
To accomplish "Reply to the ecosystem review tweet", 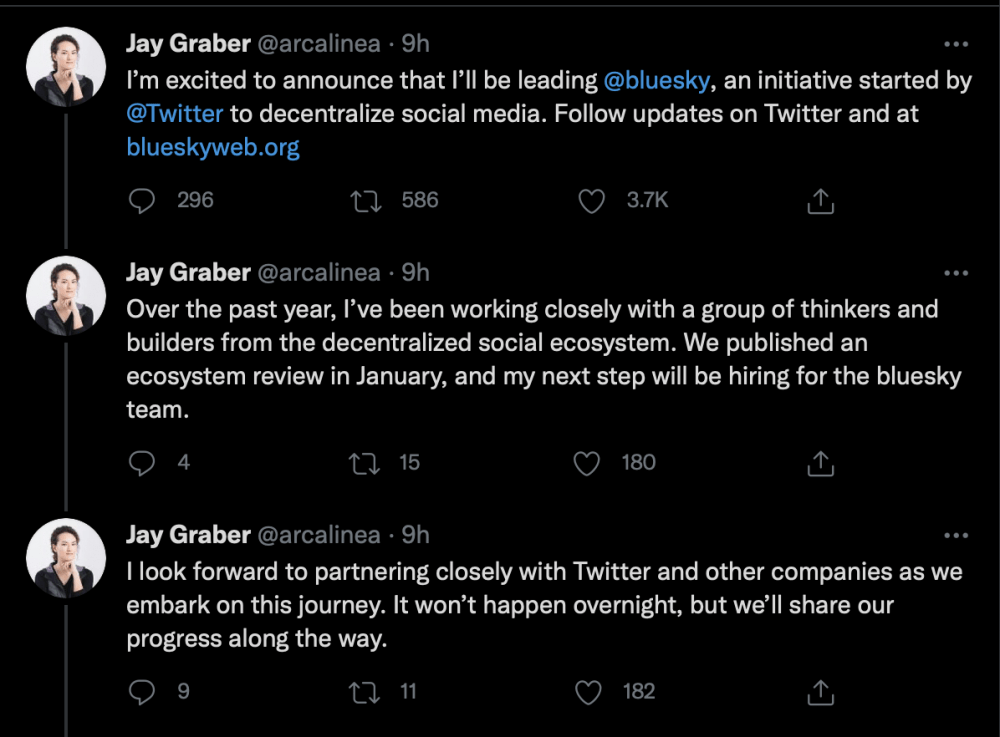I will (x=142, y=463).
